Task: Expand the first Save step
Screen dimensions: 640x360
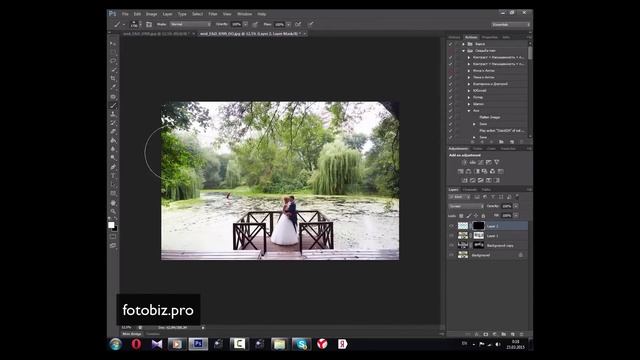Action: 474,124
